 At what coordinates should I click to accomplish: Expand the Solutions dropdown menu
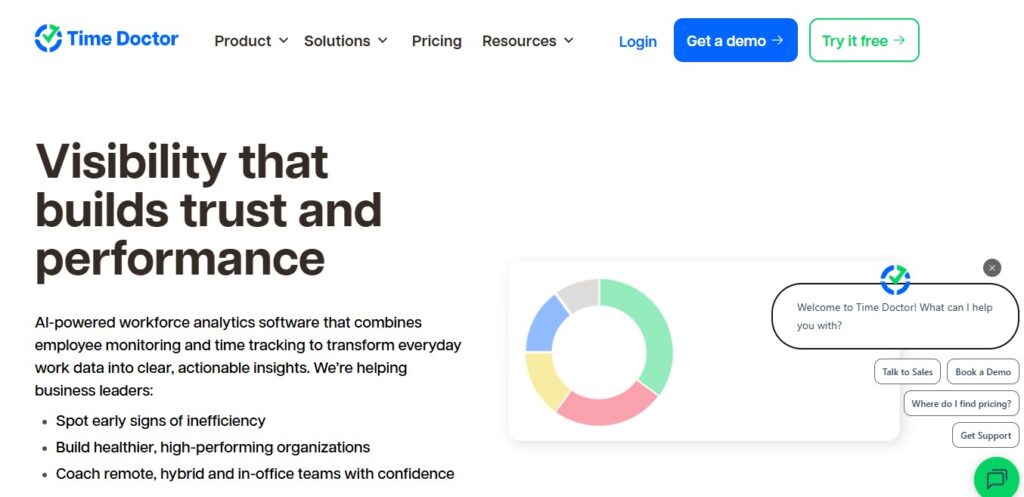(x=346, y=41)
